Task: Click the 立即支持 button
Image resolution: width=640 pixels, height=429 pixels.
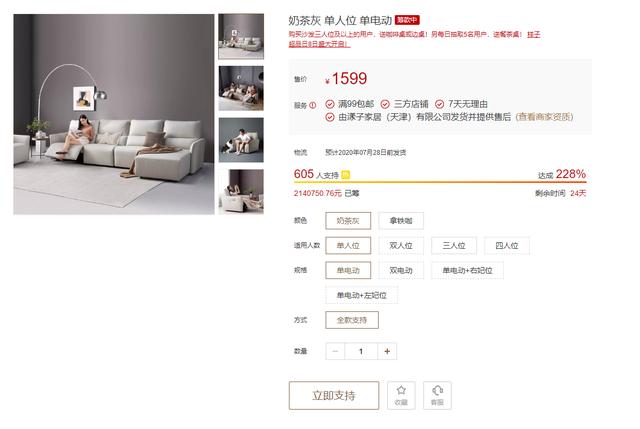Action: coord(334,395)
